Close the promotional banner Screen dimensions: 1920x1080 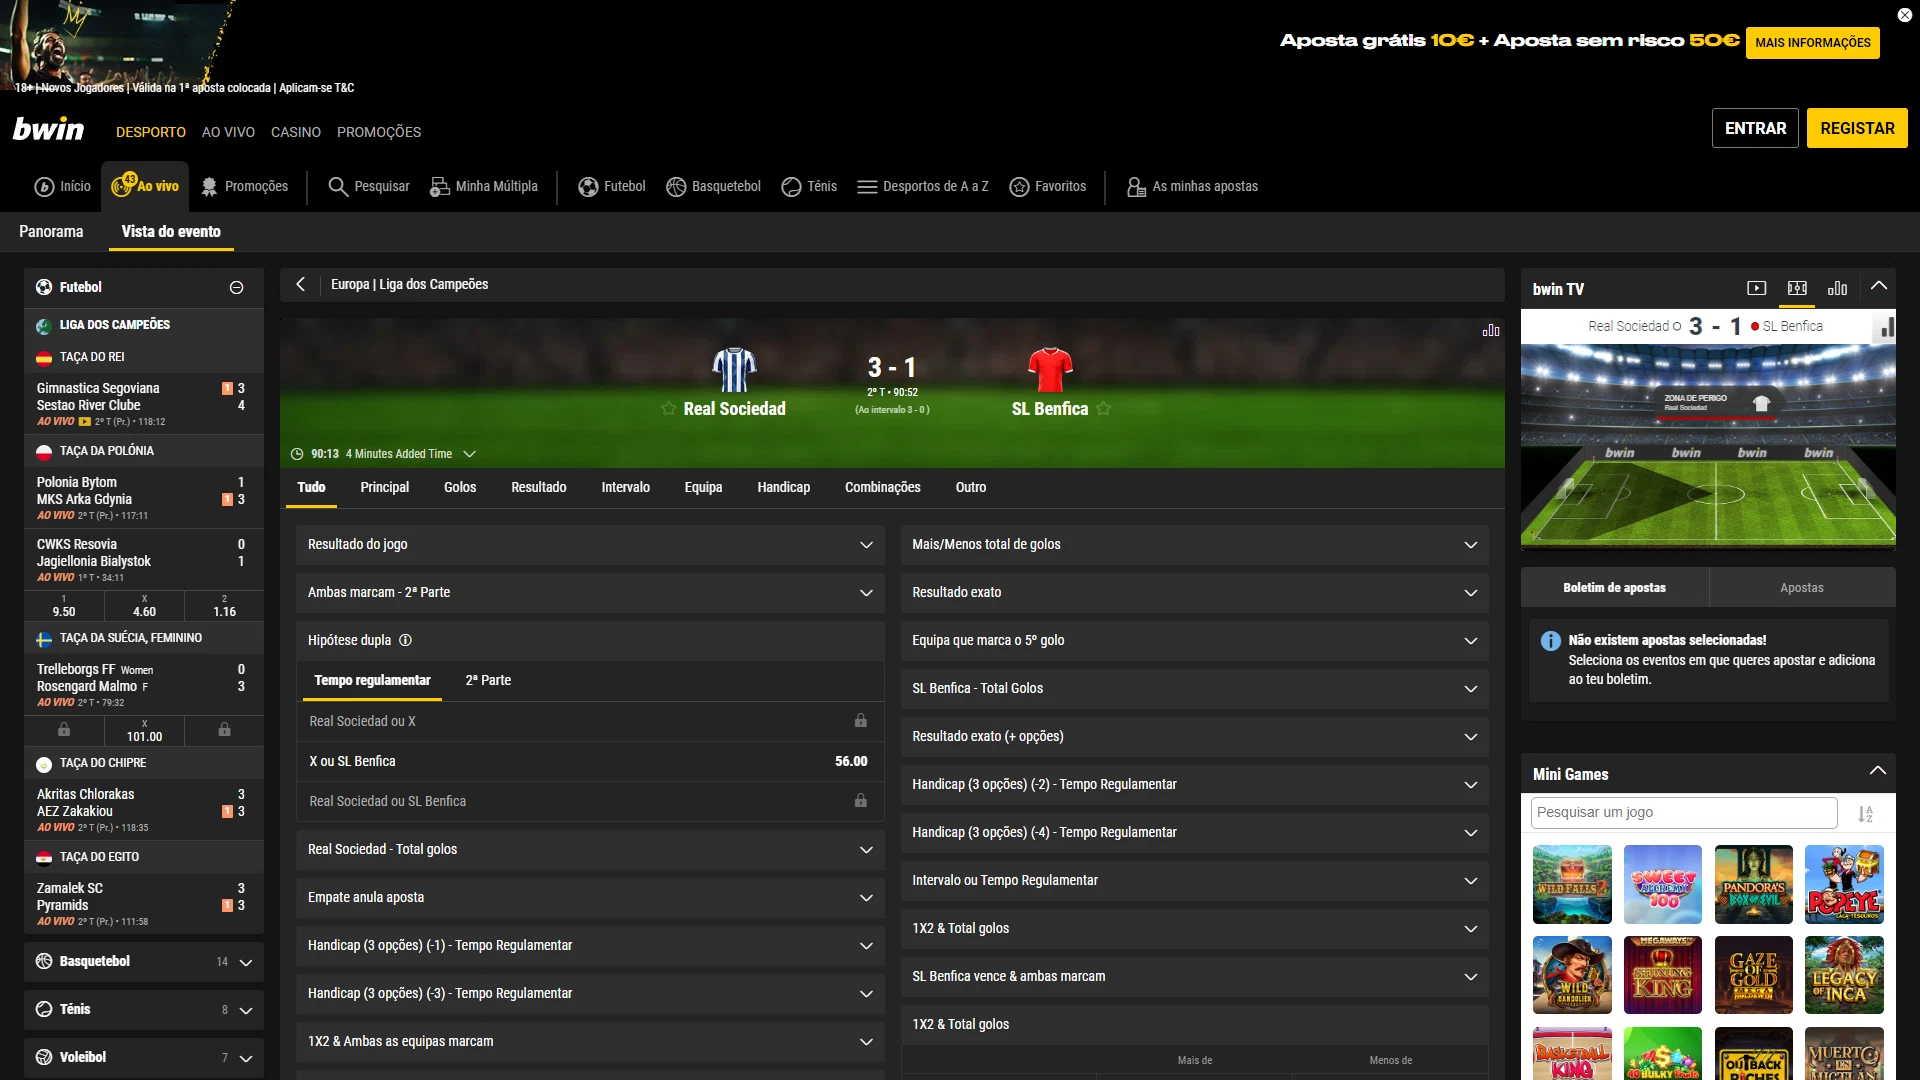(x=1904, y=15)
